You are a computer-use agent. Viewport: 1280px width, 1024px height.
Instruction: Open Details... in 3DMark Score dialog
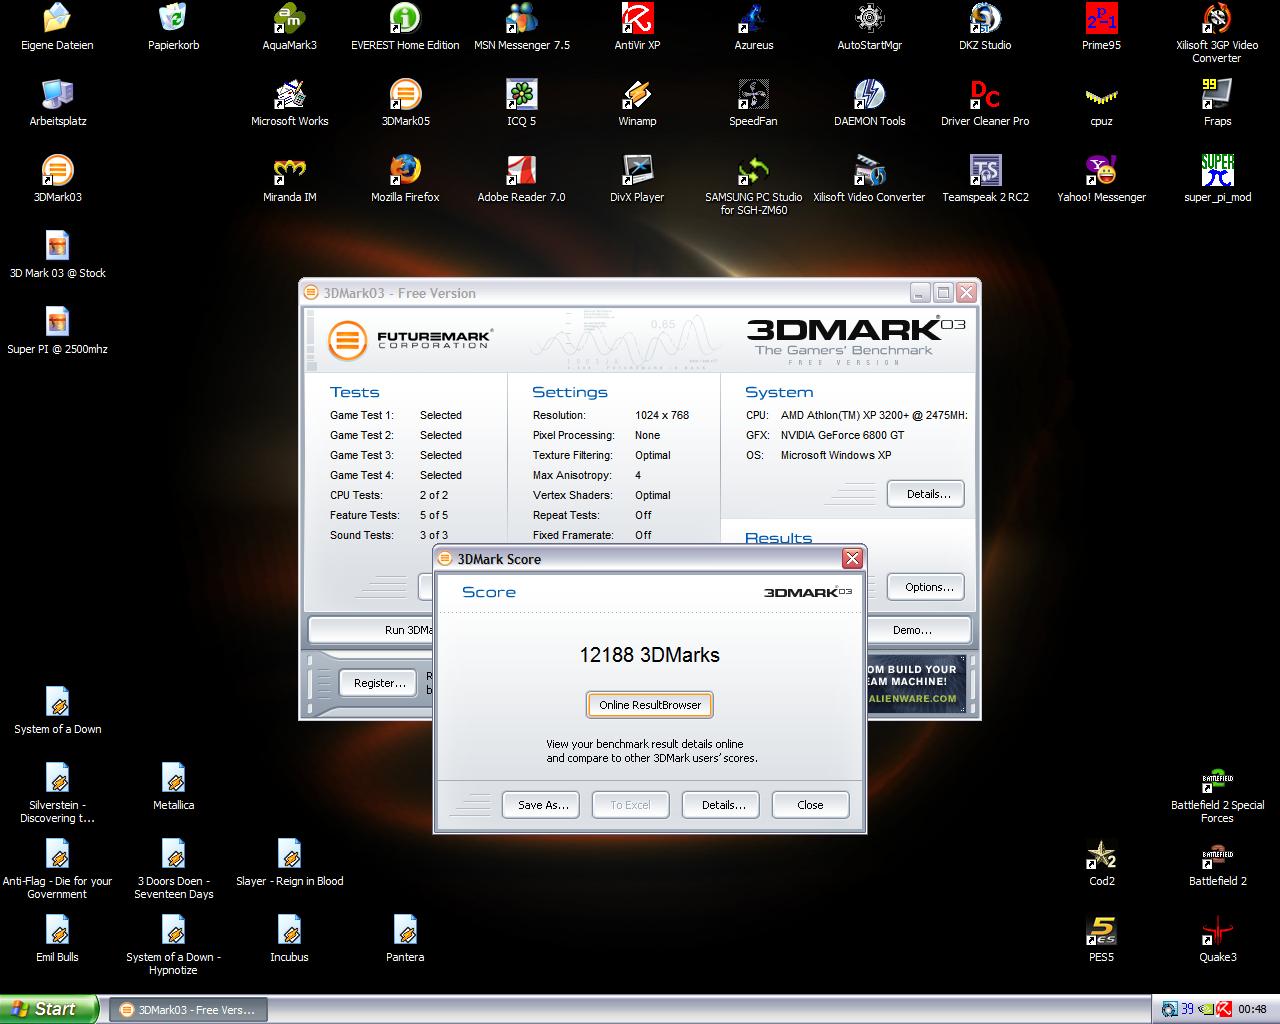pyautogui.click(x=721, y=805)
